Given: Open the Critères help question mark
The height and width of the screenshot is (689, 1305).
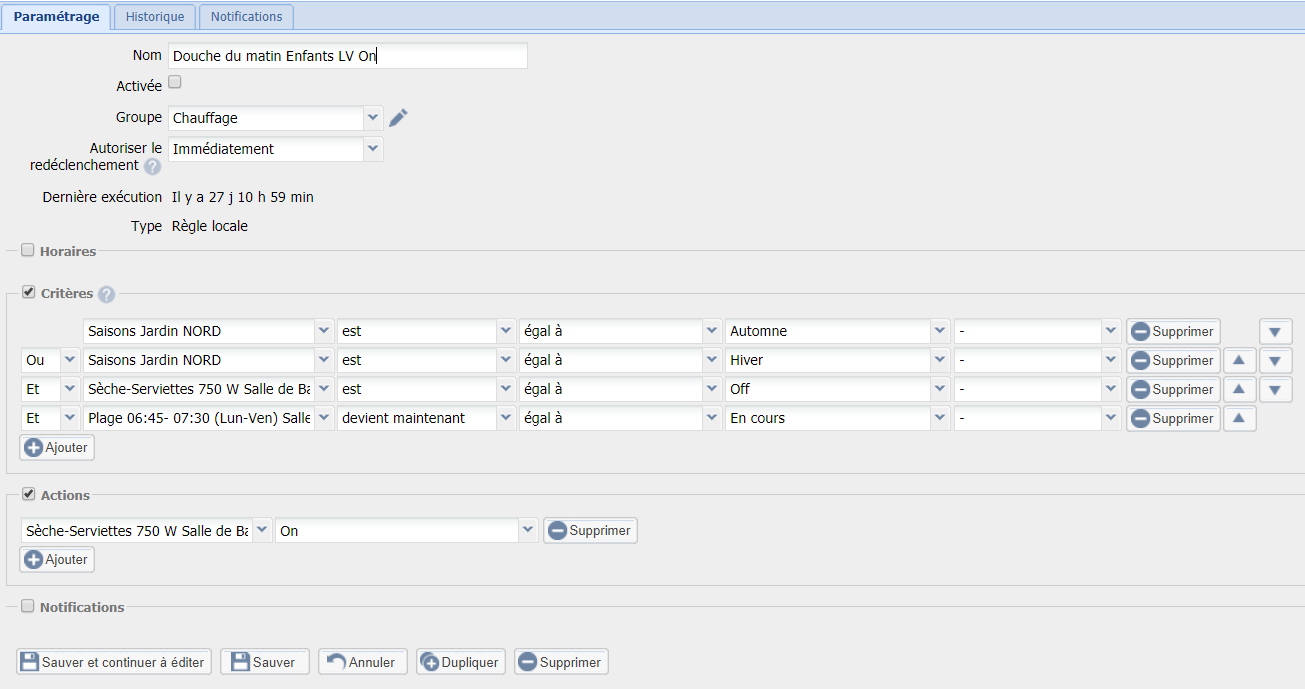Looking at the screenshot, I should 106,294.
